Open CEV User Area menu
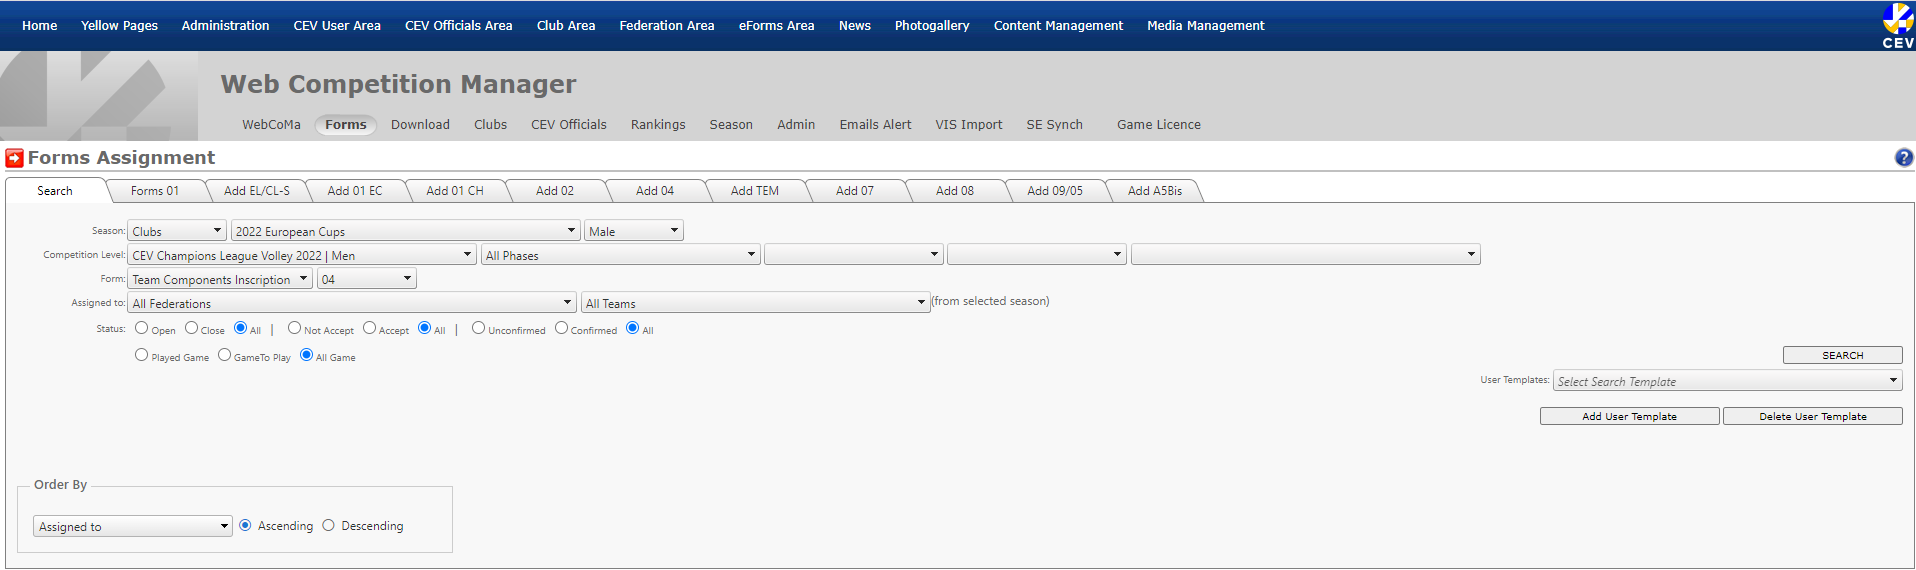The image size is (1916, 570). [x=337, y=25]
